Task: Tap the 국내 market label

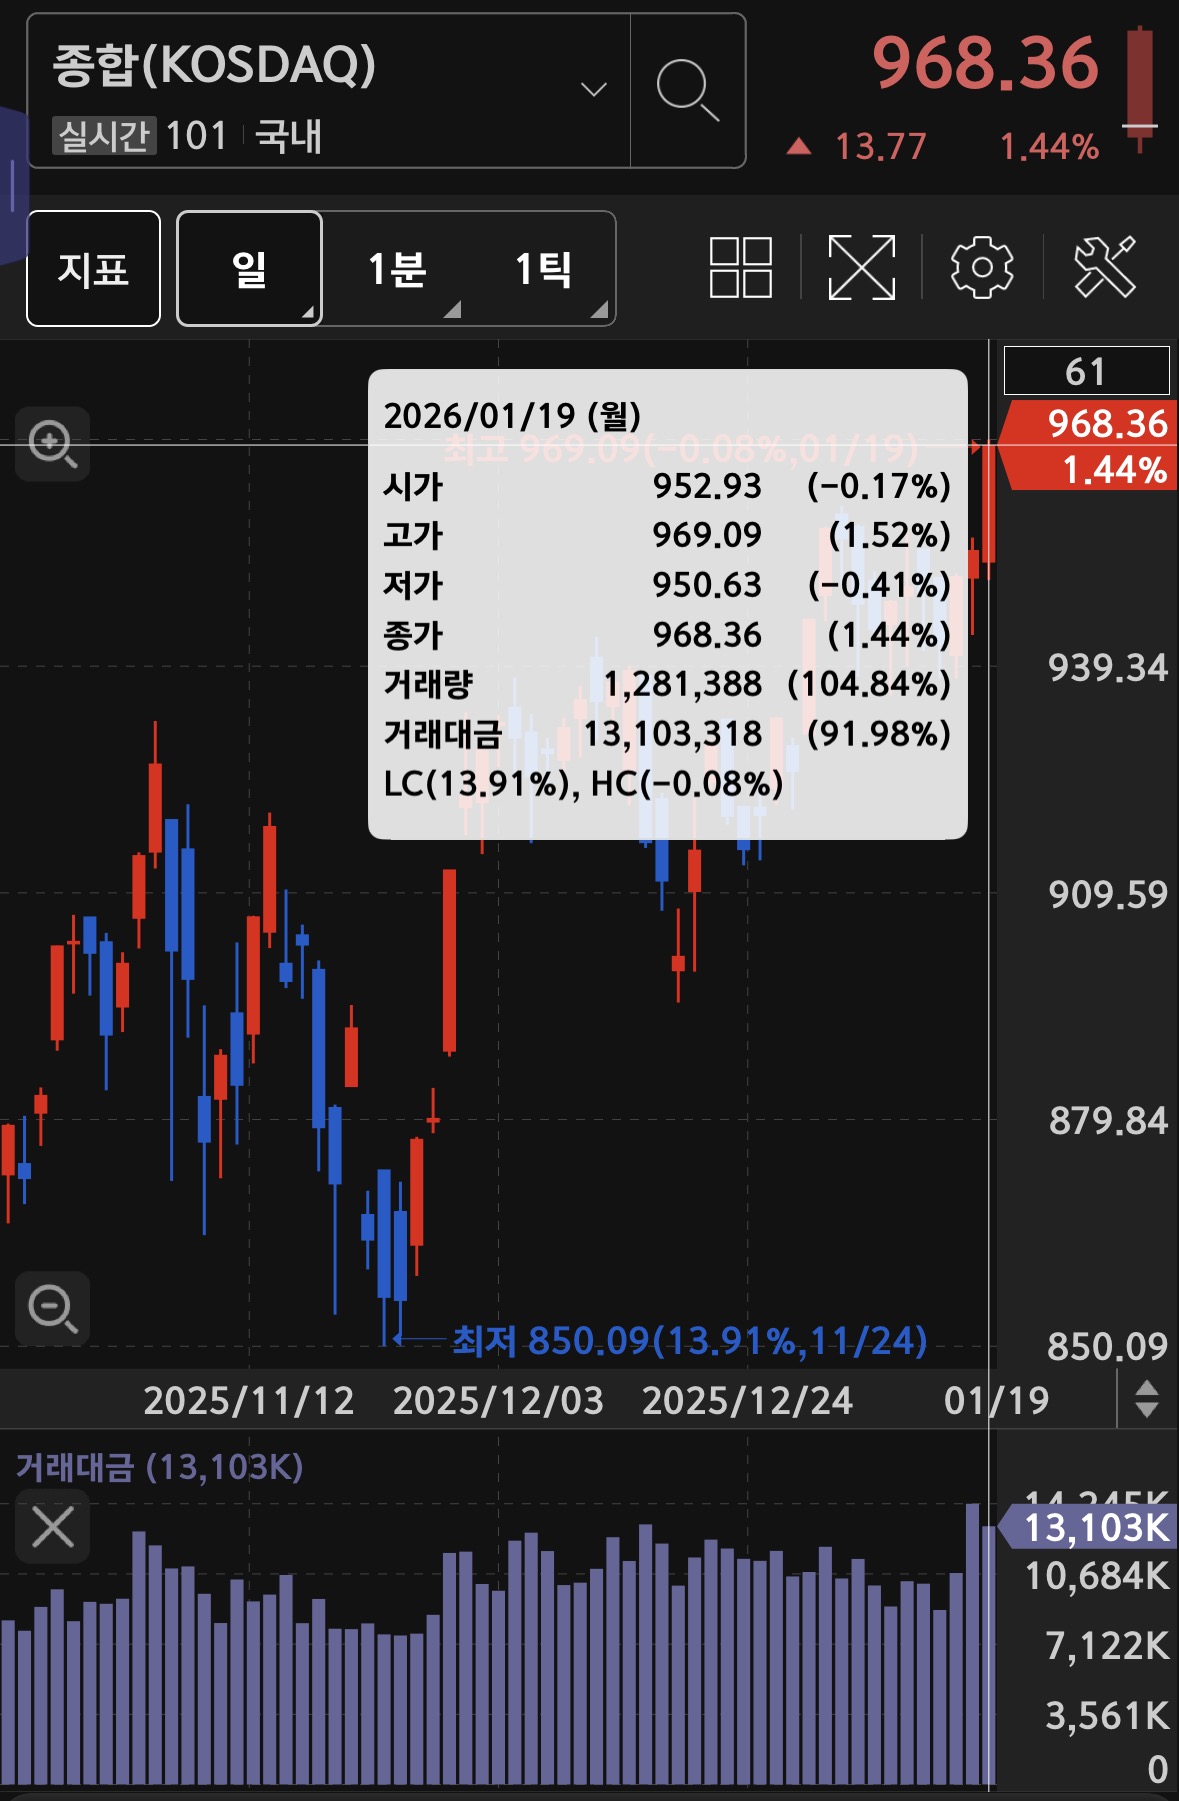Action: [288, 136]
